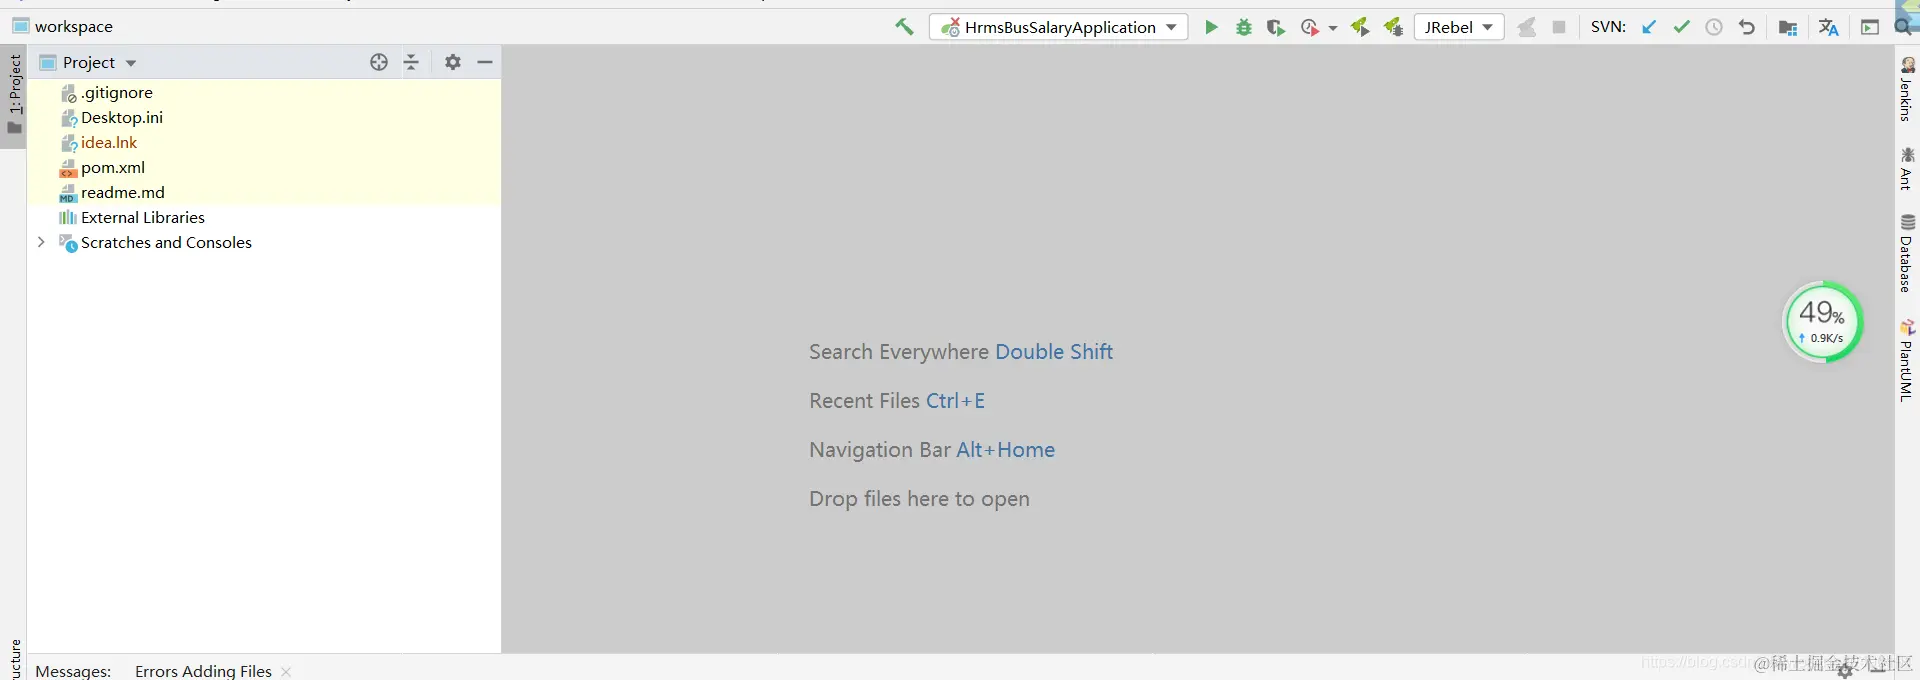
Task: Debug with JRebel rocket-bug icon
Action: pyautogui.click(x=1393, y=27)
